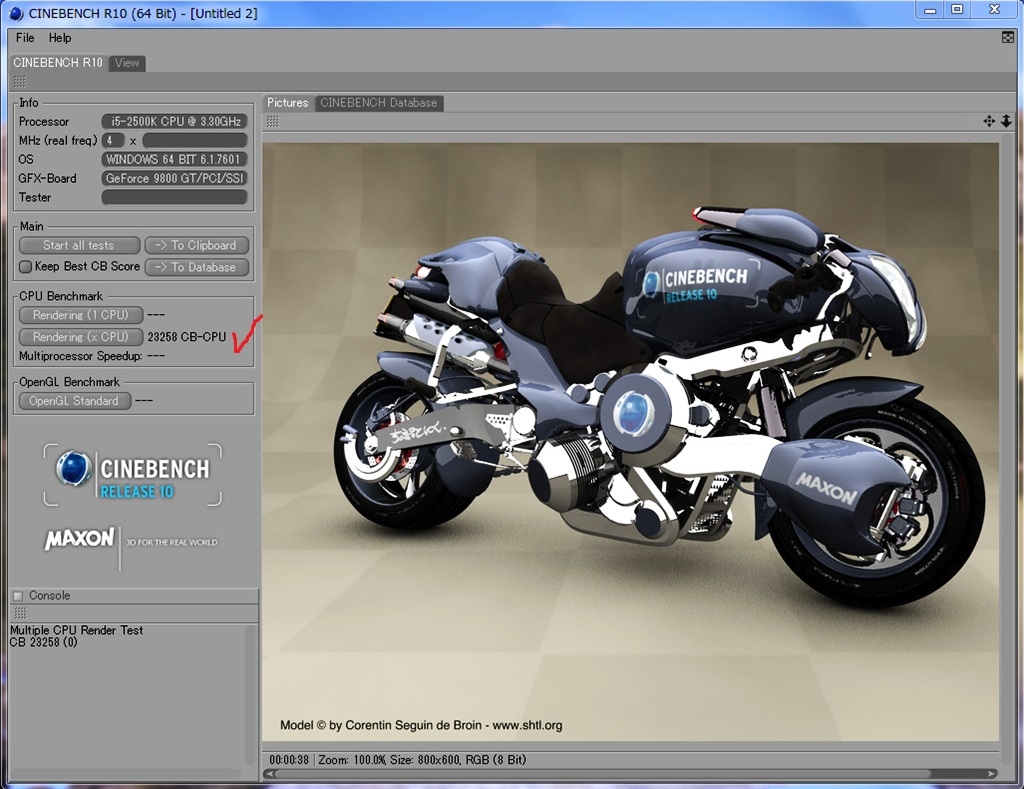Click the CINEBENCH Release 10 logo

pyautogui.click(x=133, y=475)
